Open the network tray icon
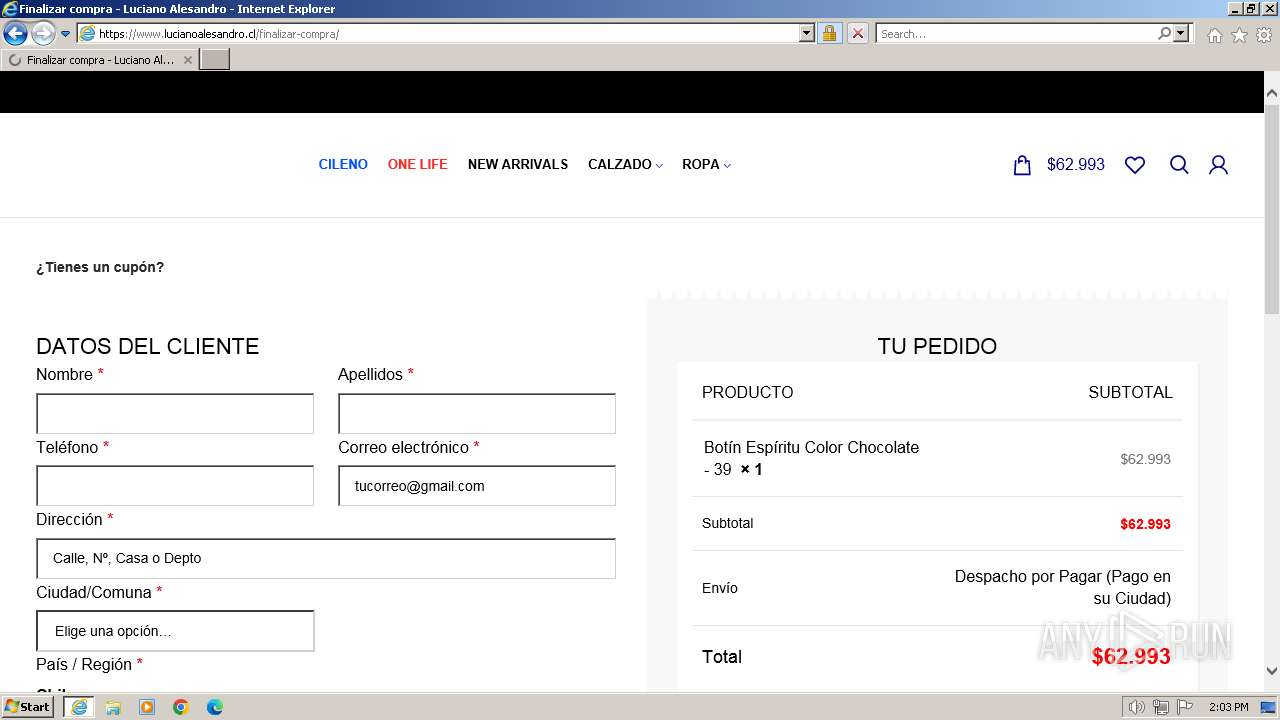The image size is (1280, 720). 1161,707
